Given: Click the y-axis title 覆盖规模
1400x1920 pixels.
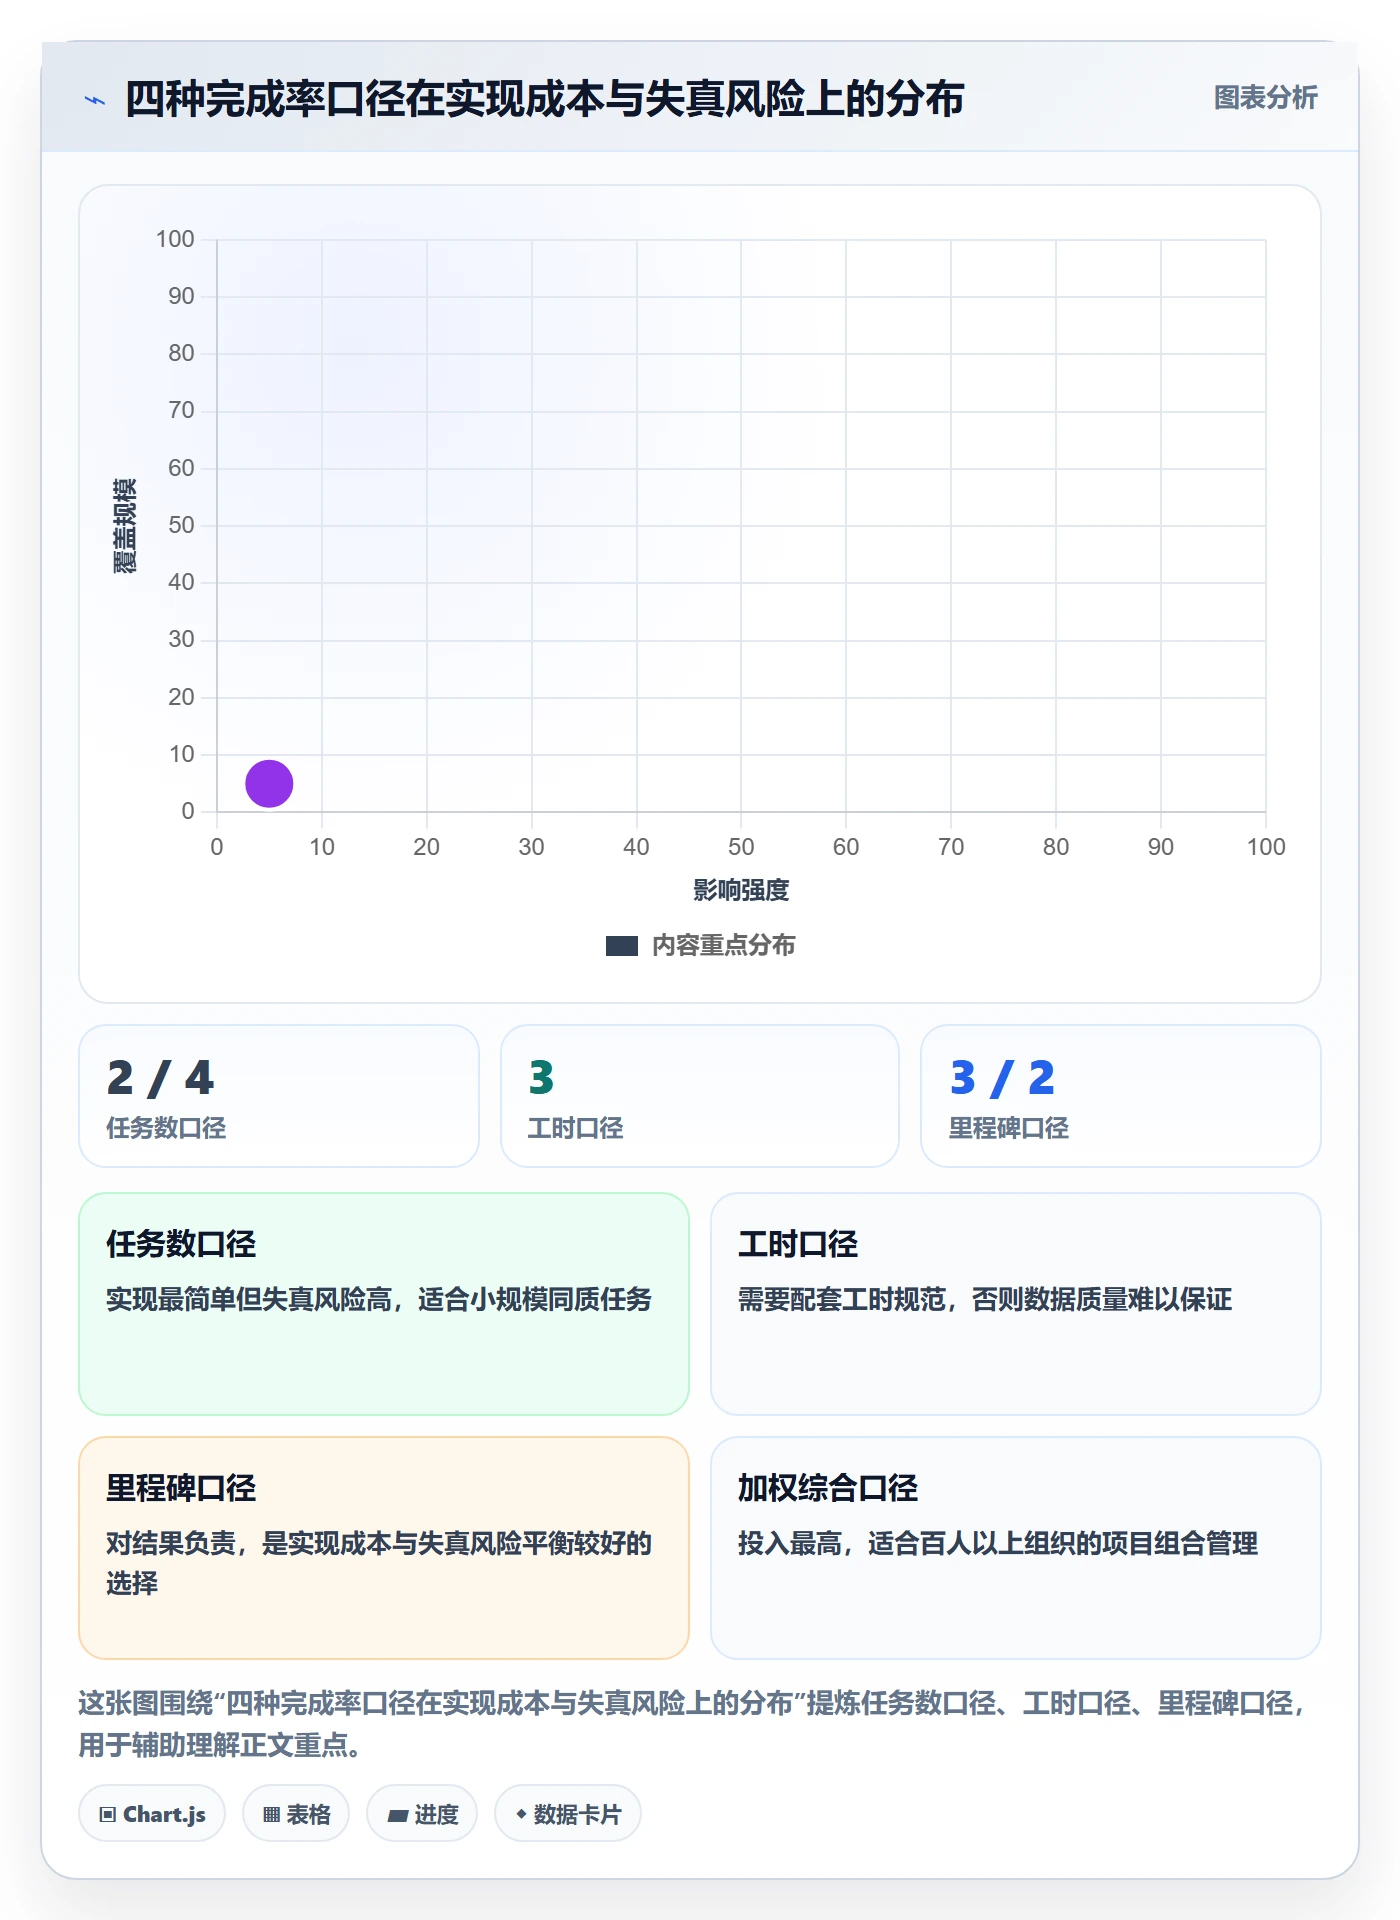Looking at the screenshot, I should pyautogui.click(x=125, y=525).
